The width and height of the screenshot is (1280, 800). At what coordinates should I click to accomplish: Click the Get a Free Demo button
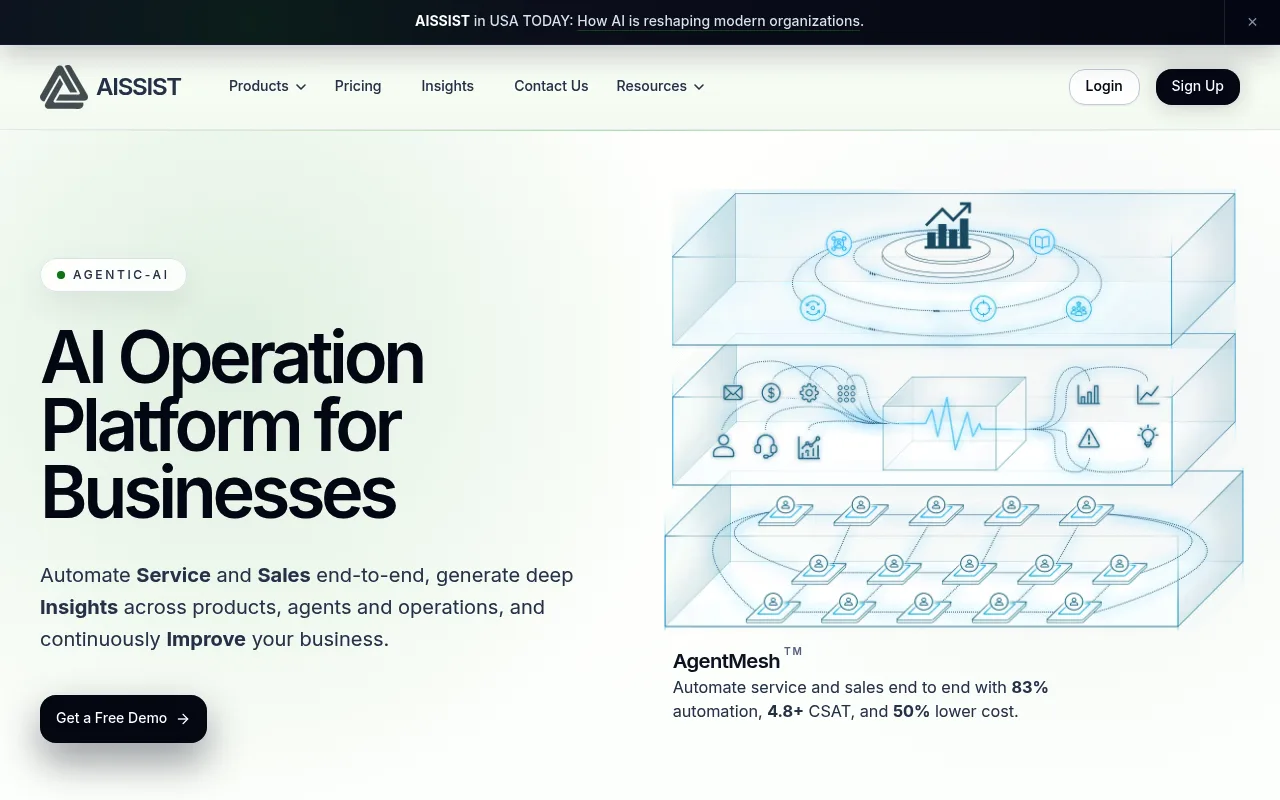(x=123, y=719)
